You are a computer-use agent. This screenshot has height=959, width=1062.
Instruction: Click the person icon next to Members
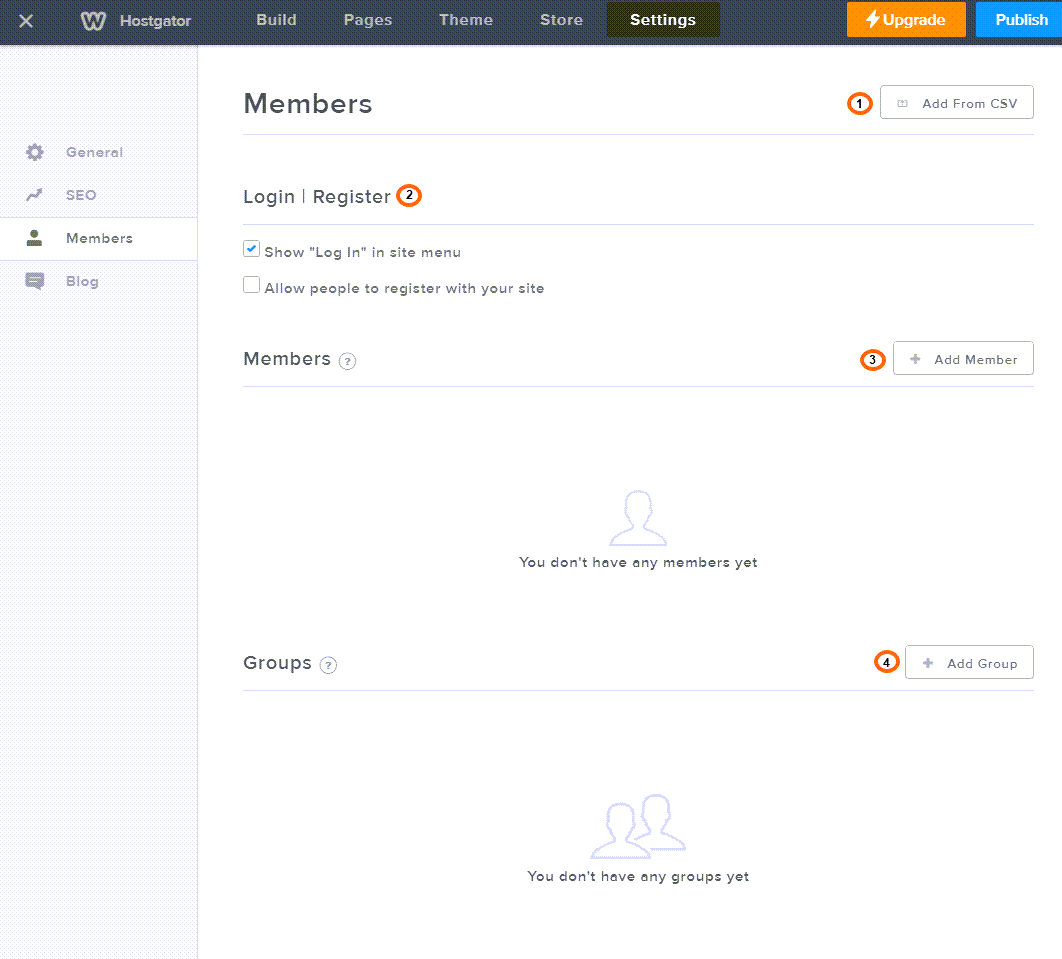[x=36, y=238]
